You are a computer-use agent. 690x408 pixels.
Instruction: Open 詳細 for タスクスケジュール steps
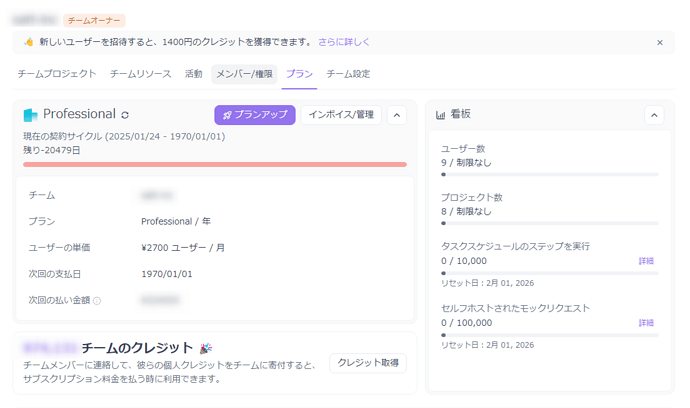[646, 261]
